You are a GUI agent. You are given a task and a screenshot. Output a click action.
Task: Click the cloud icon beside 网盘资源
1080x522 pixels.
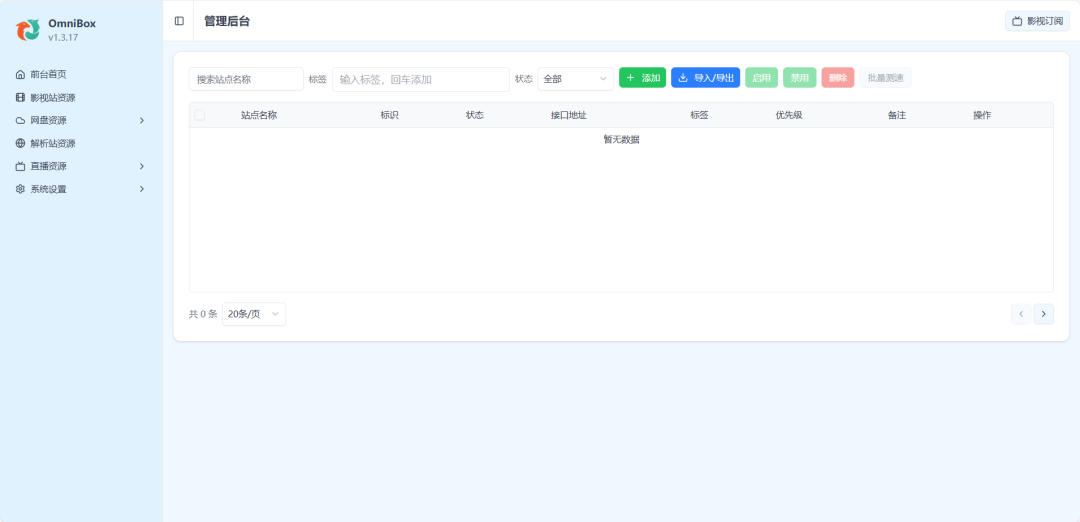tap(20, 121)
